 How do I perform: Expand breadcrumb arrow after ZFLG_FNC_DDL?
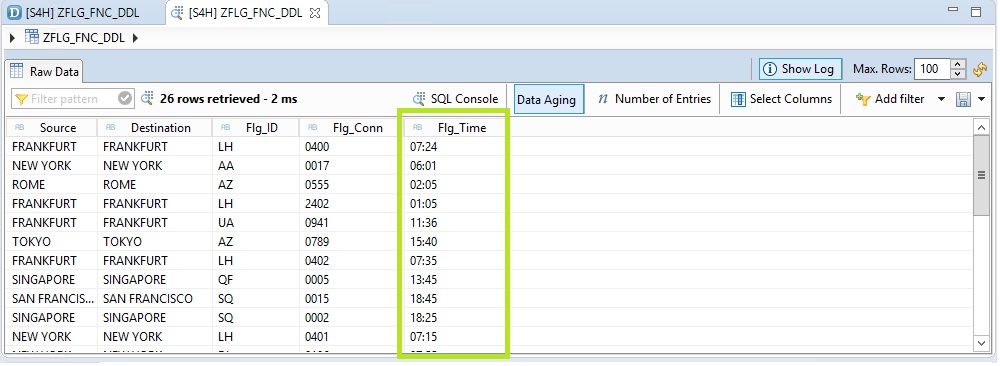pyautogui.click(x=135, y=38)
